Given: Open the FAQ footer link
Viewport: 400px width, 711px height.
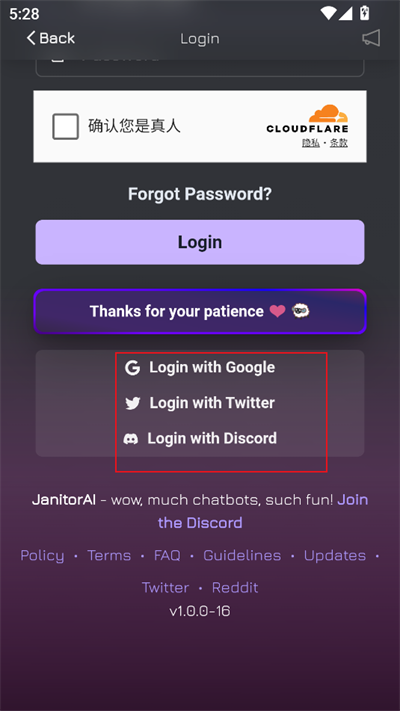Looking at the screenshot, I should coord(167,555).
